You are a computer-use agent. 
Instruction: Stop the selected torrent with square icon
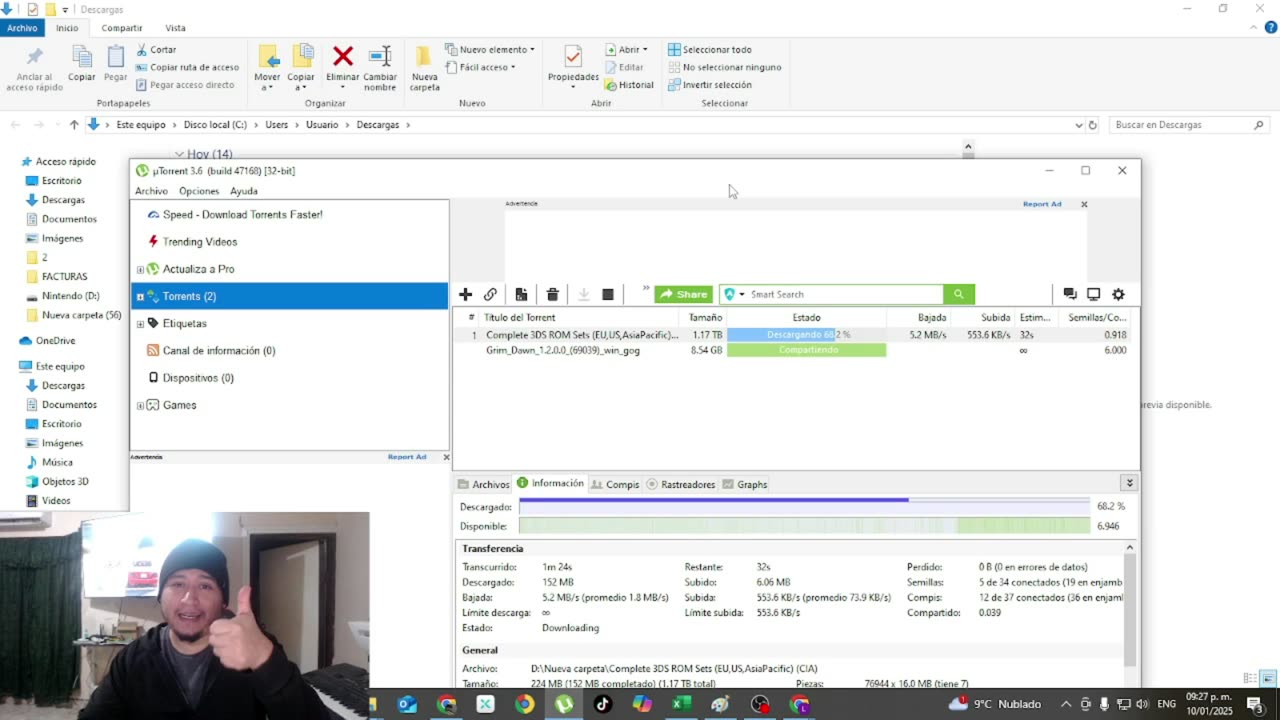pos(607,294)
